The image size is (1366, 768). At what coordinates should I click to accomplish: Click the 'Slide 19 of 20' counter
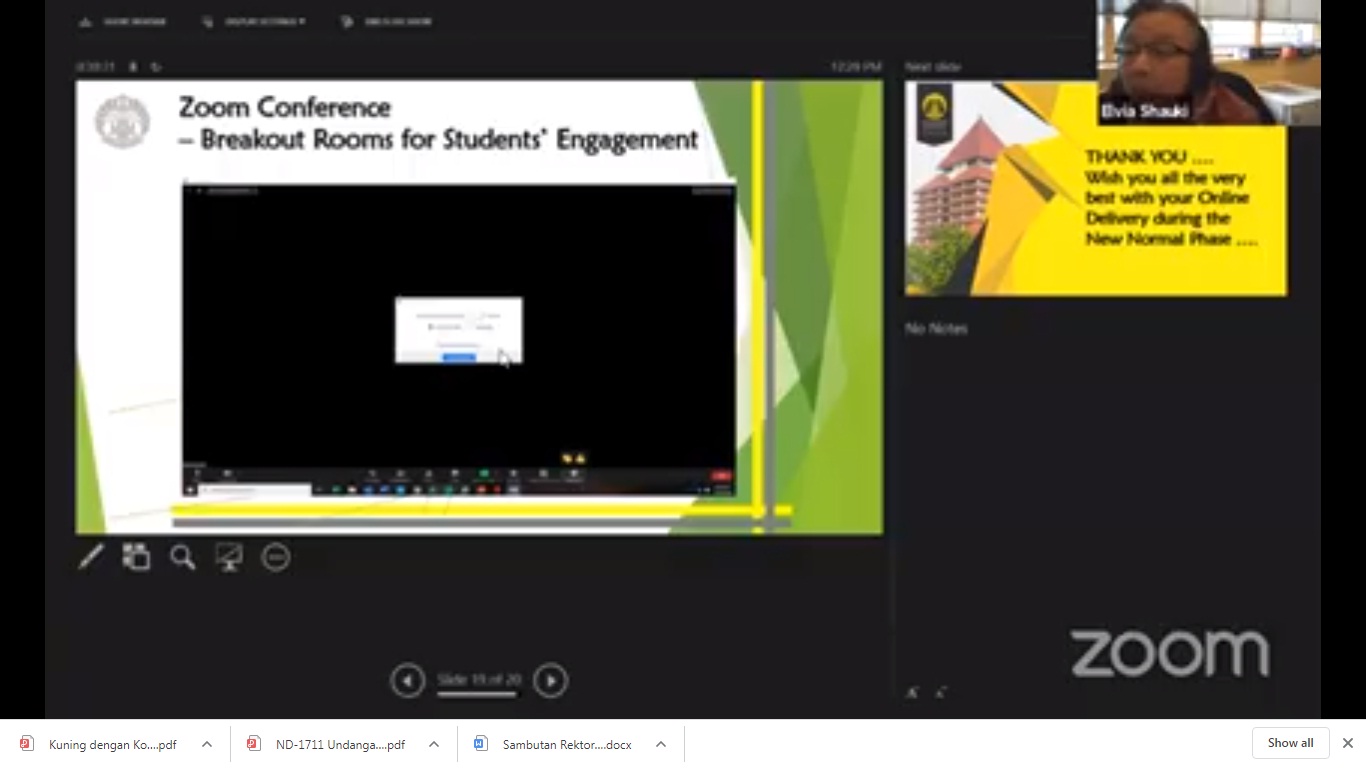pos(479,680)
